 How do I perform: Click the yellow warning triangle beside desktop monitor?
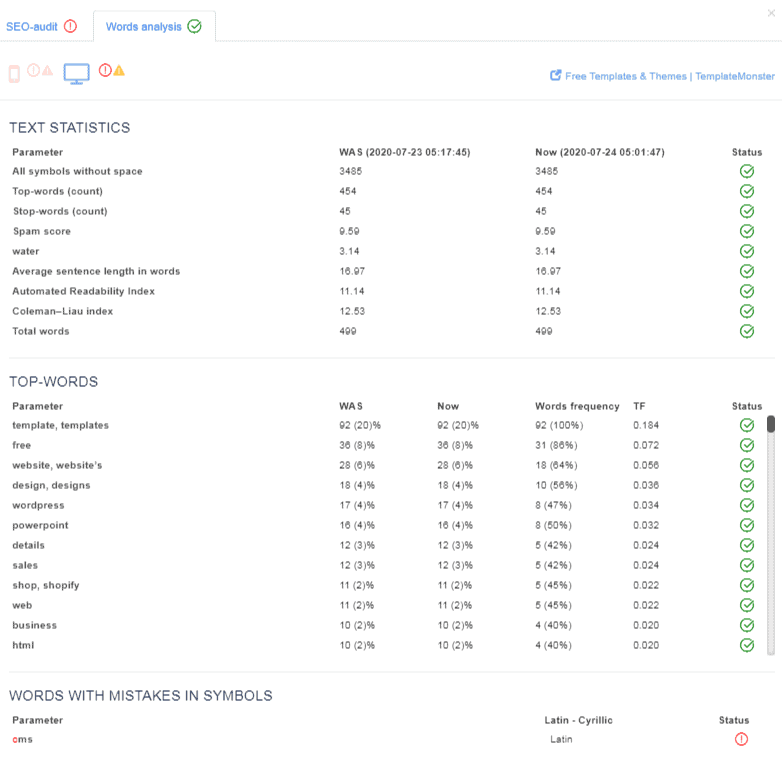(119, 70)
